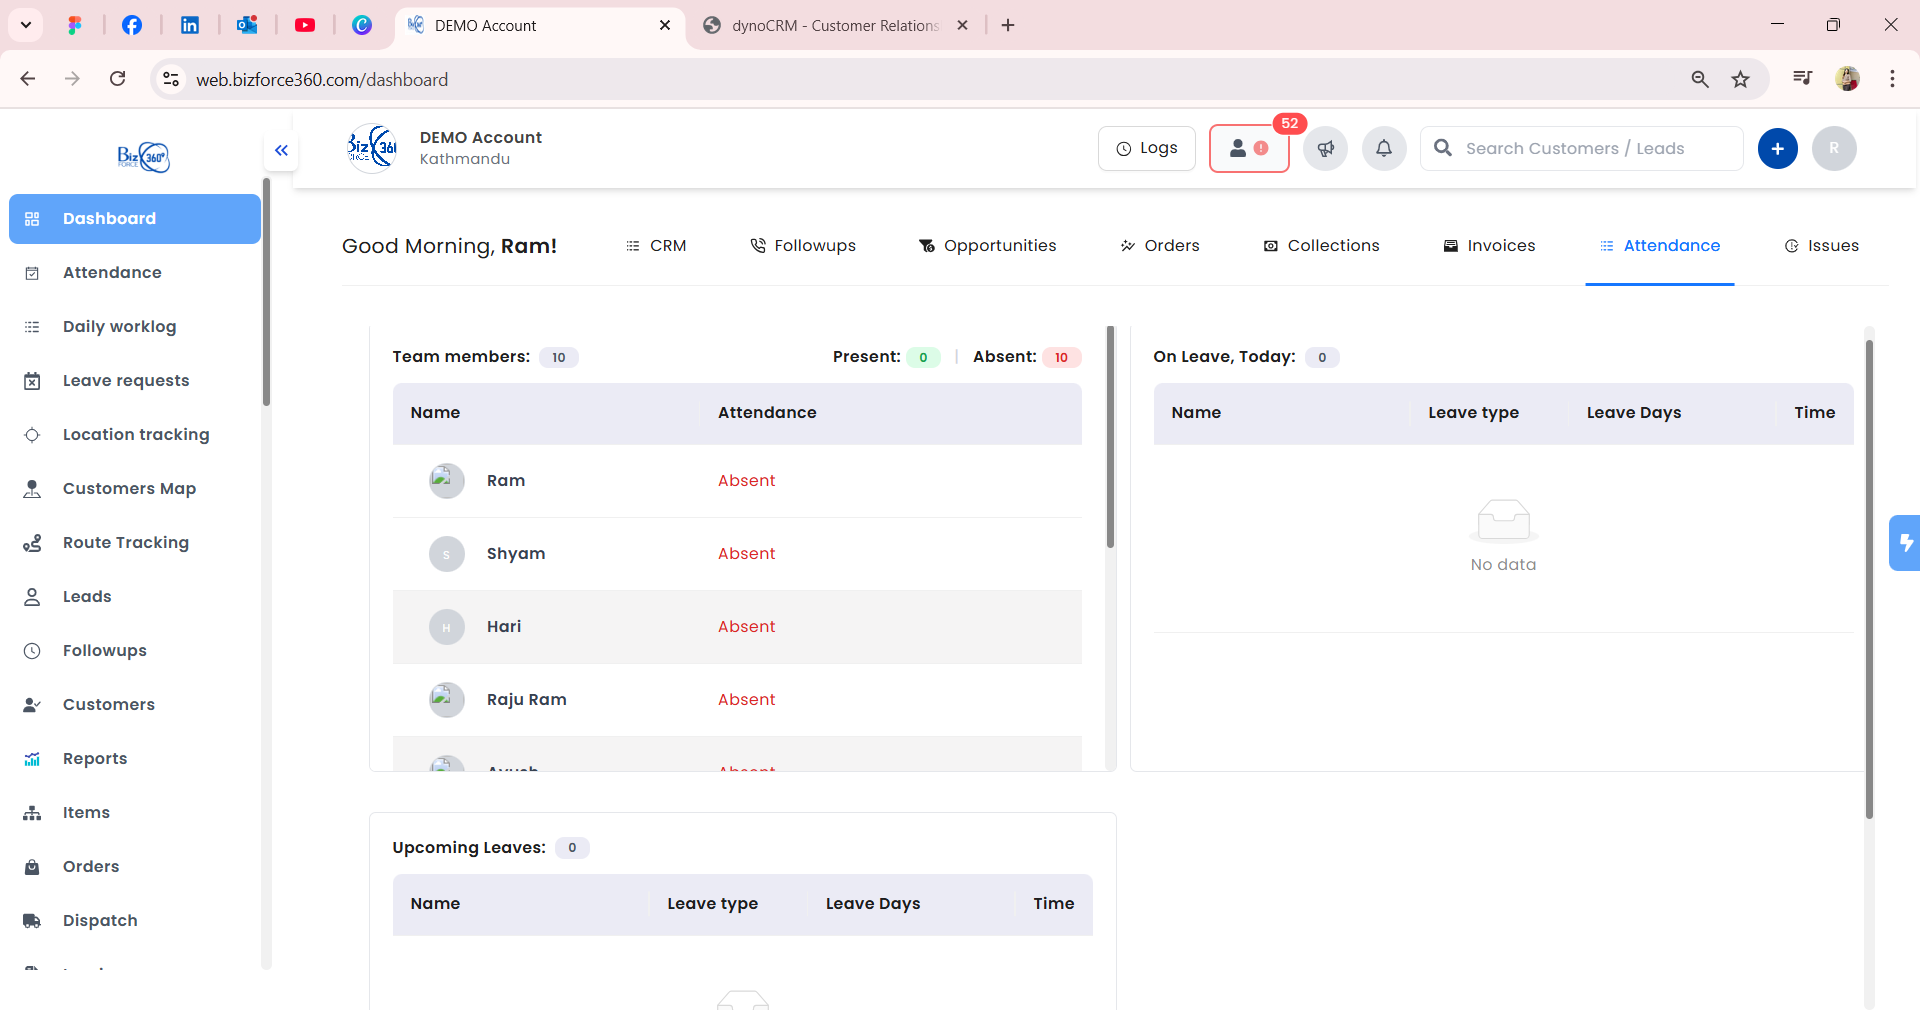Collapse the left navigation sidebar
The height and width of the screenshot is (1020, 1920).
281,150
